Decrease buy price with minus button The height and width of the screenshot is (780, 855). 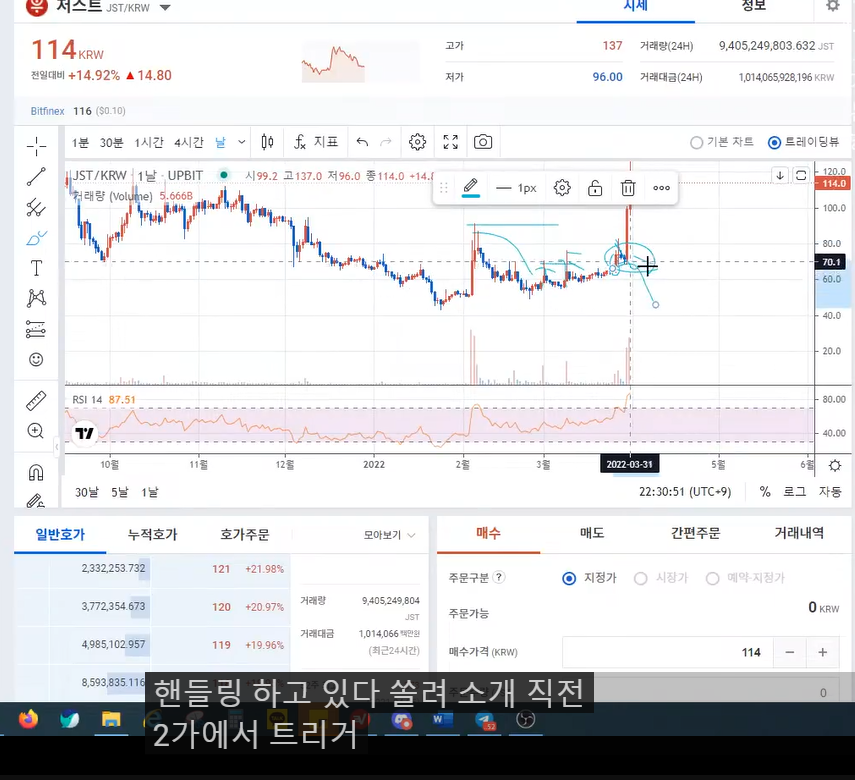coord(790,652)
